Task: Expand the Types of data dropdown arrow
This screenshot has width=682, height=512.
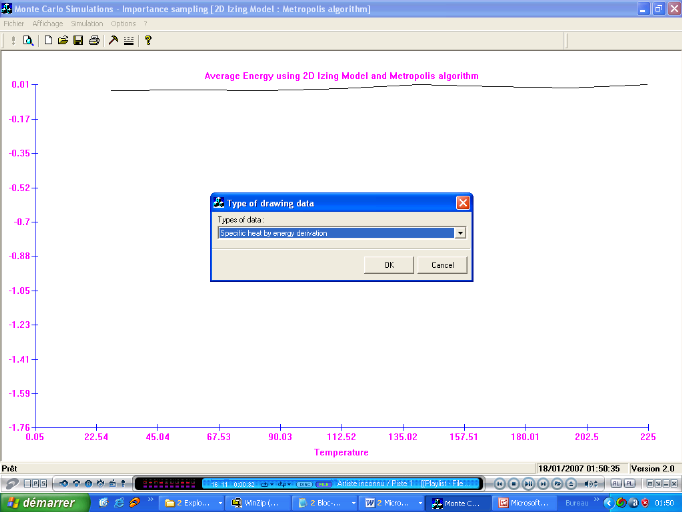Action: point(460,233)
